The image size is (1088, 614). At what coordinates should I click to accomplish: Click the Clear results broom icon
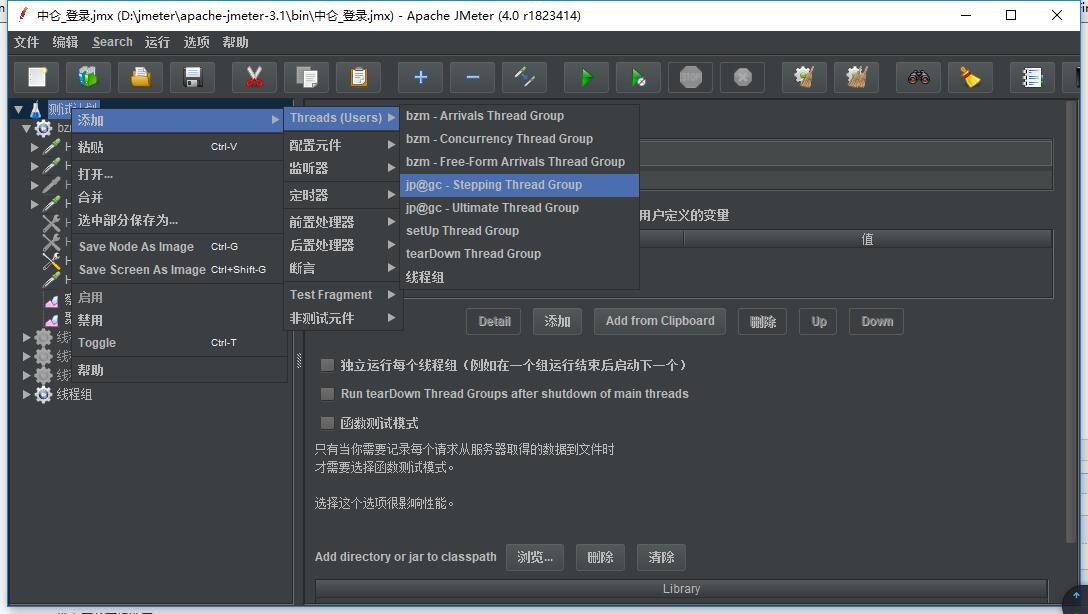(804, 77)
